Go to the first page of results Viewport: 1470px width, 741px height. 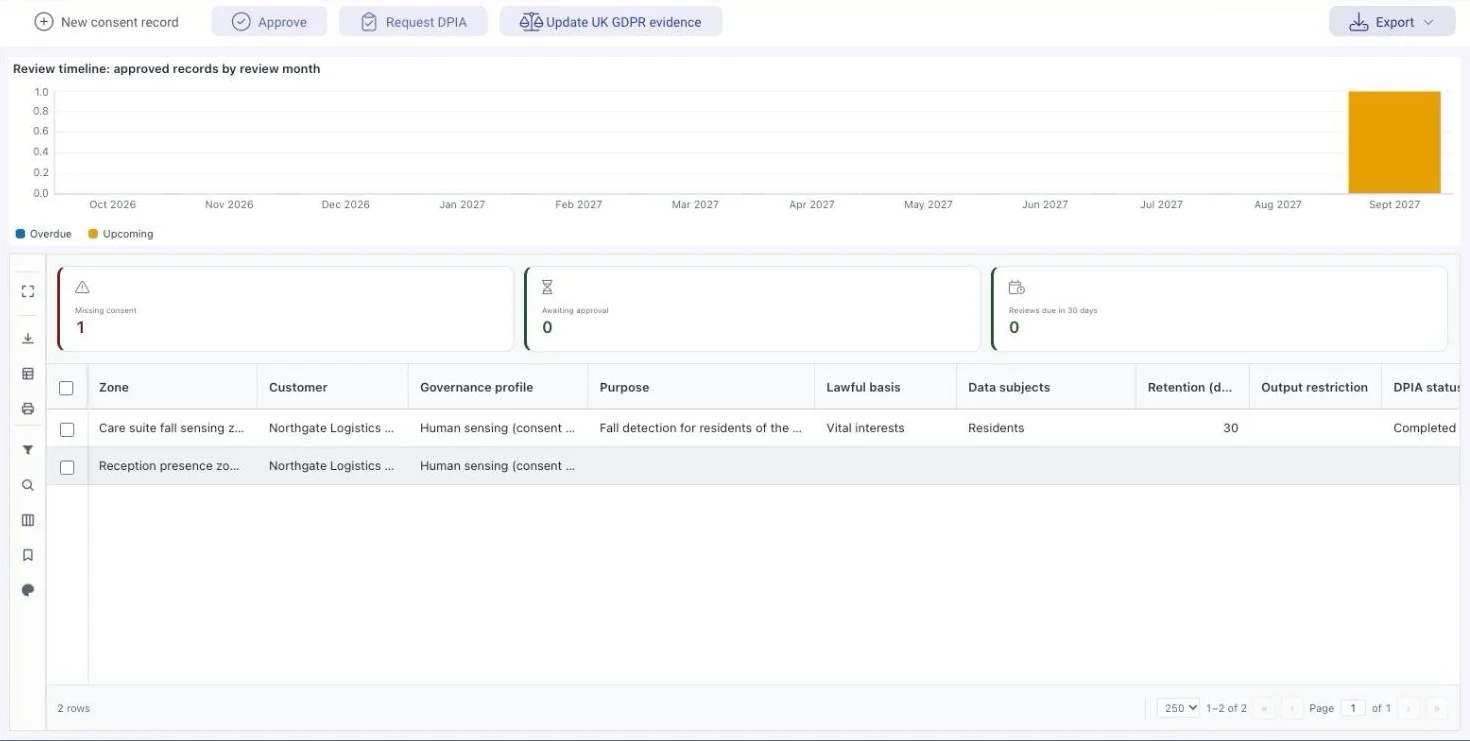1265,708
